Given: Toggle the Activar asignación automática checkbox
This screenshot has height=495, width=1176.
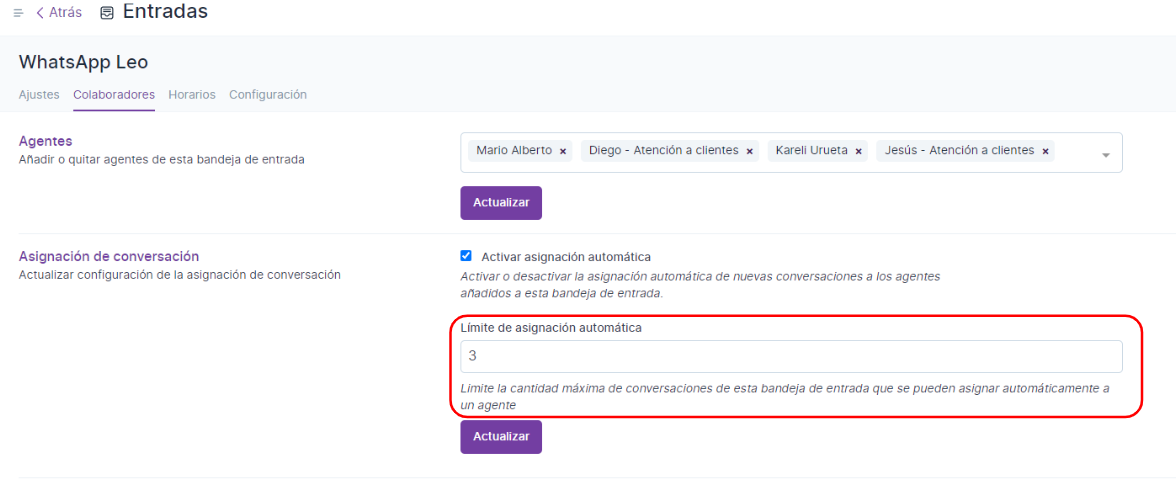Looking at the screenshot, I should pyautogui.click(x=466, y=256).
